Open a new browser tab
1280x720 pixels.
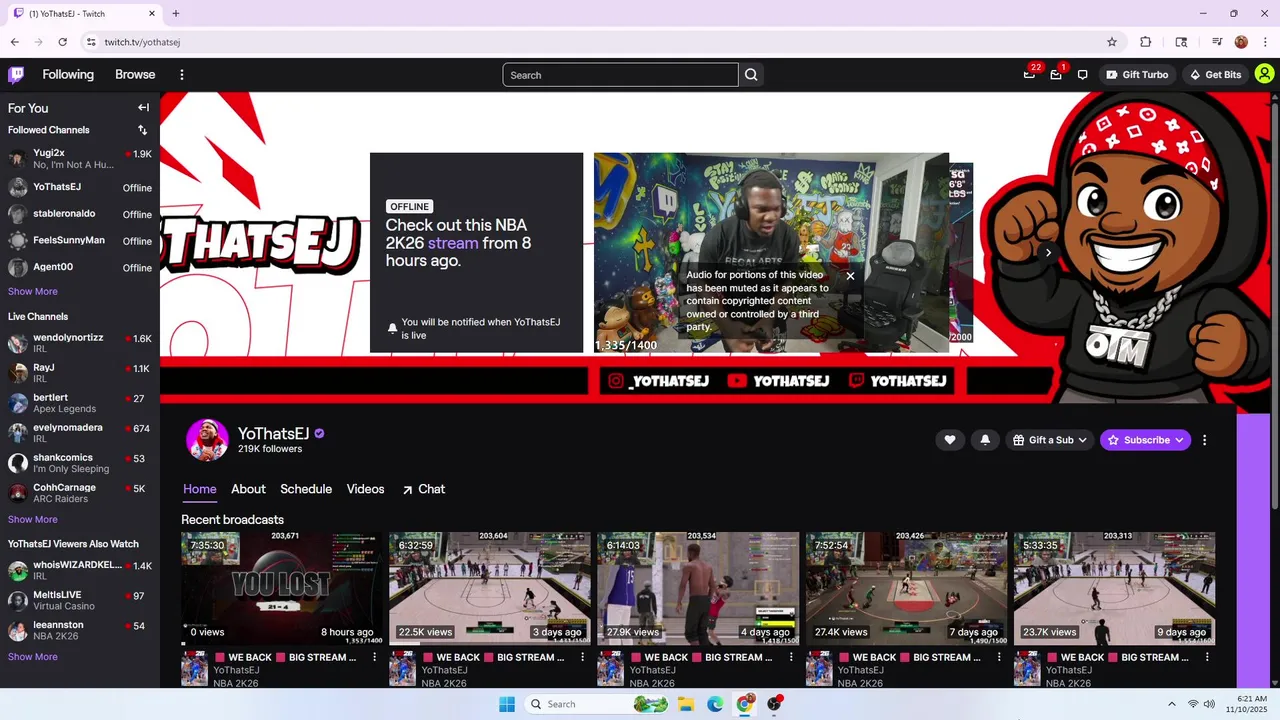176,13
